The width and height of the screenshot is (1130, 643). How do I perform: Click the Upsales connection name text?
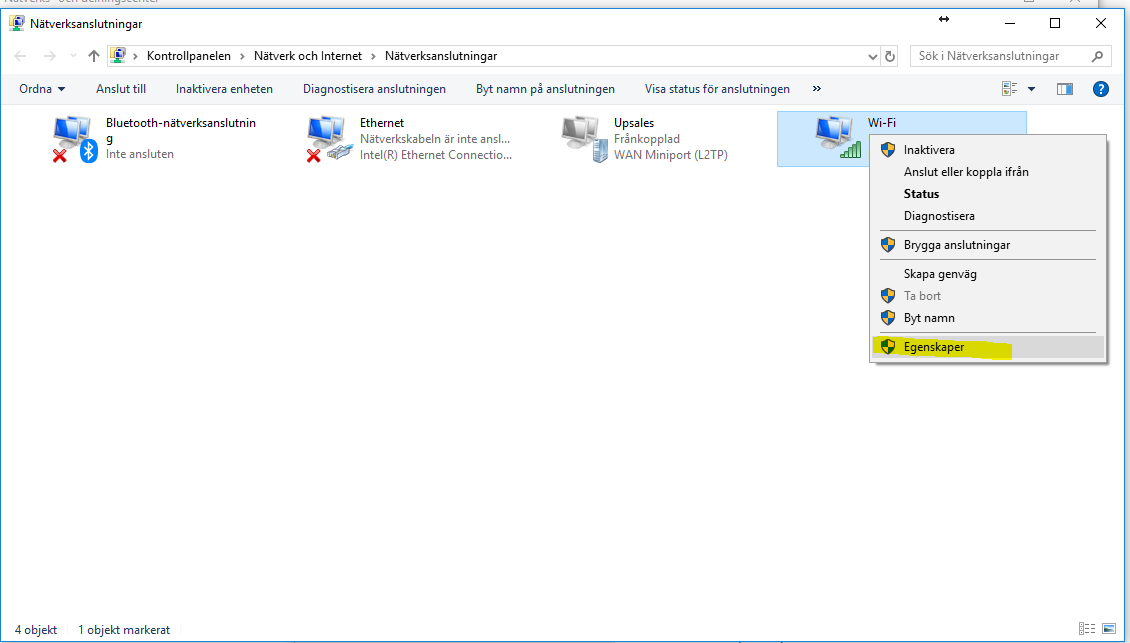coord(634,123)
